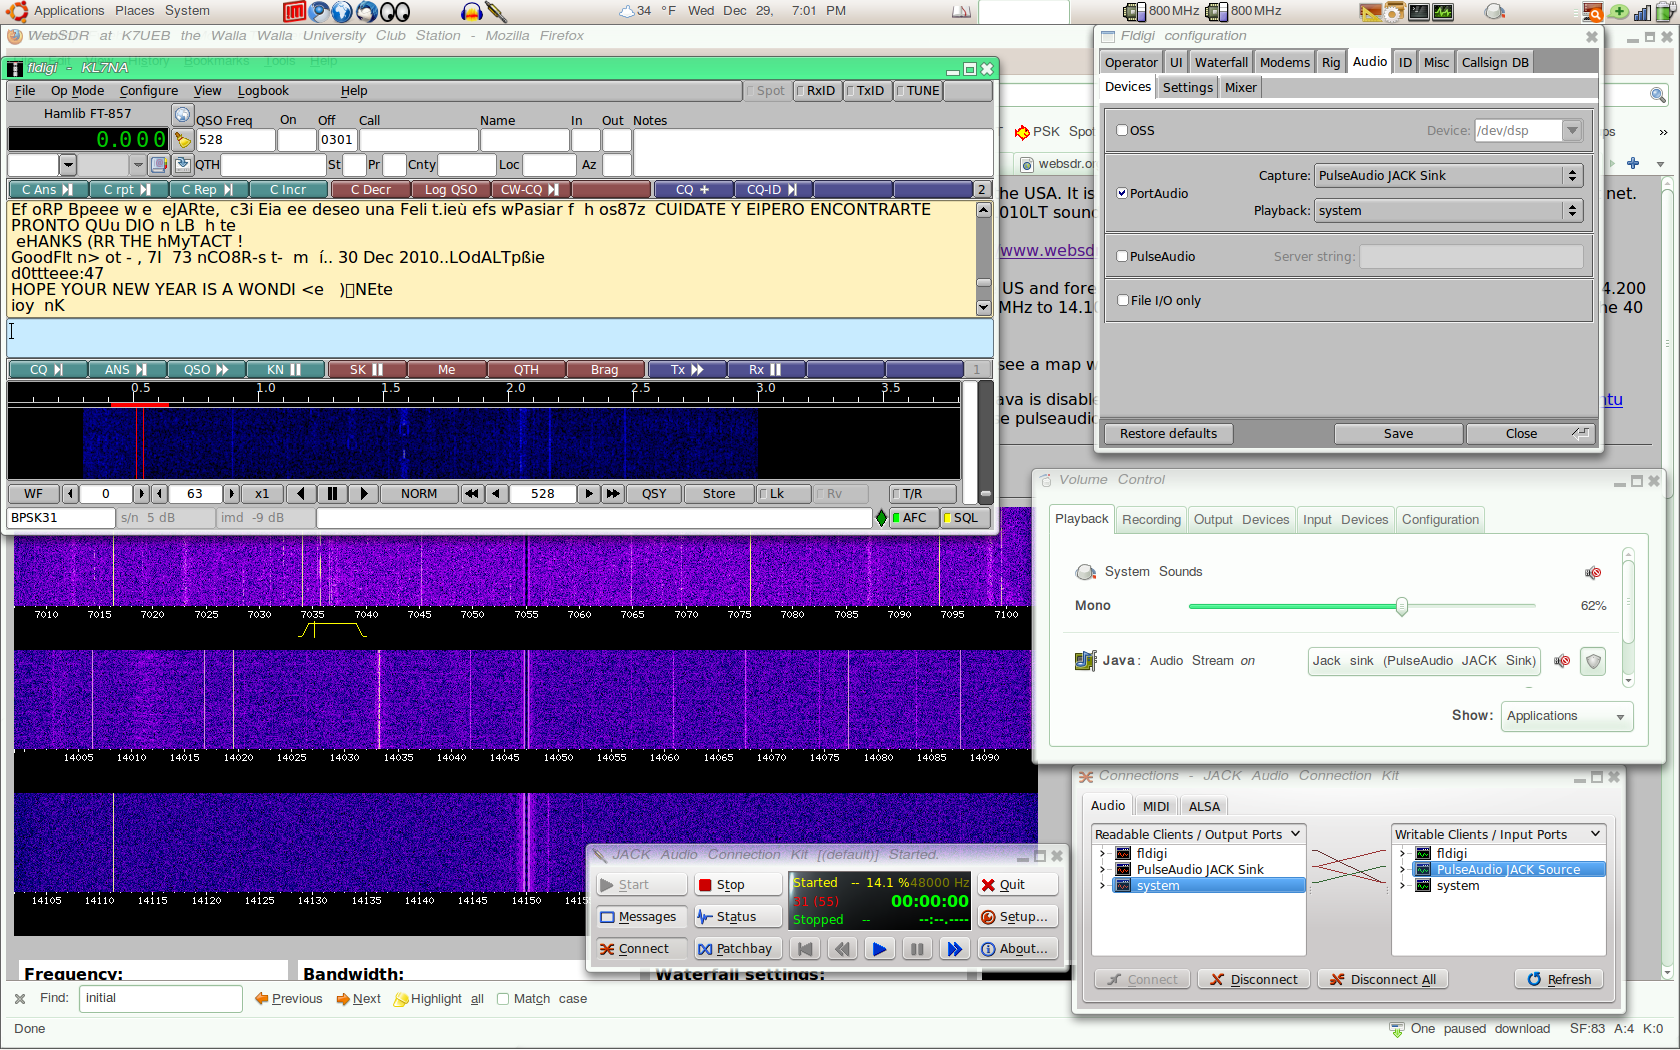Screen dimensions: 1680x1050
Task: Click the shield icon next to the Java audio stream
Action: pyautogui.click(x=1593, y=661)
